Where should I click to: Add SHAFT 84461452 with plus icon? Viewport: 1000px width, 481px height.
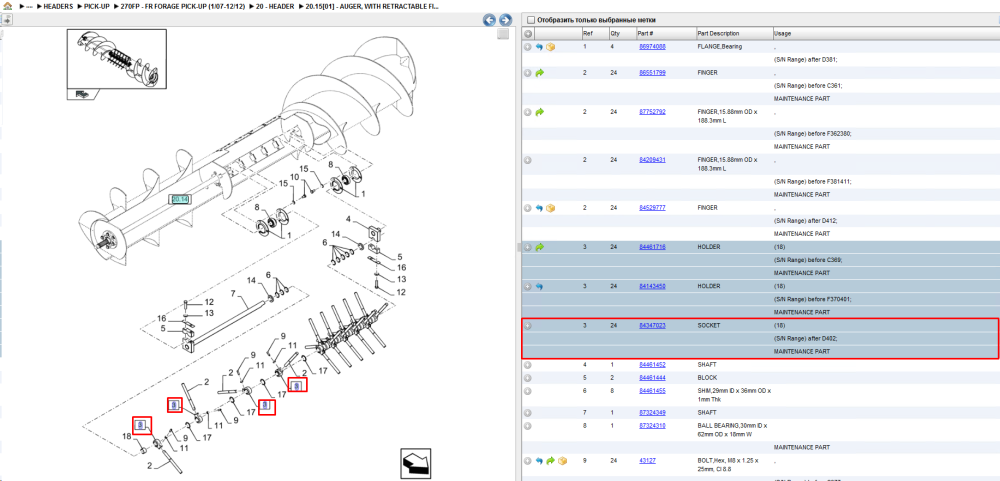click(x=527, y=365)
